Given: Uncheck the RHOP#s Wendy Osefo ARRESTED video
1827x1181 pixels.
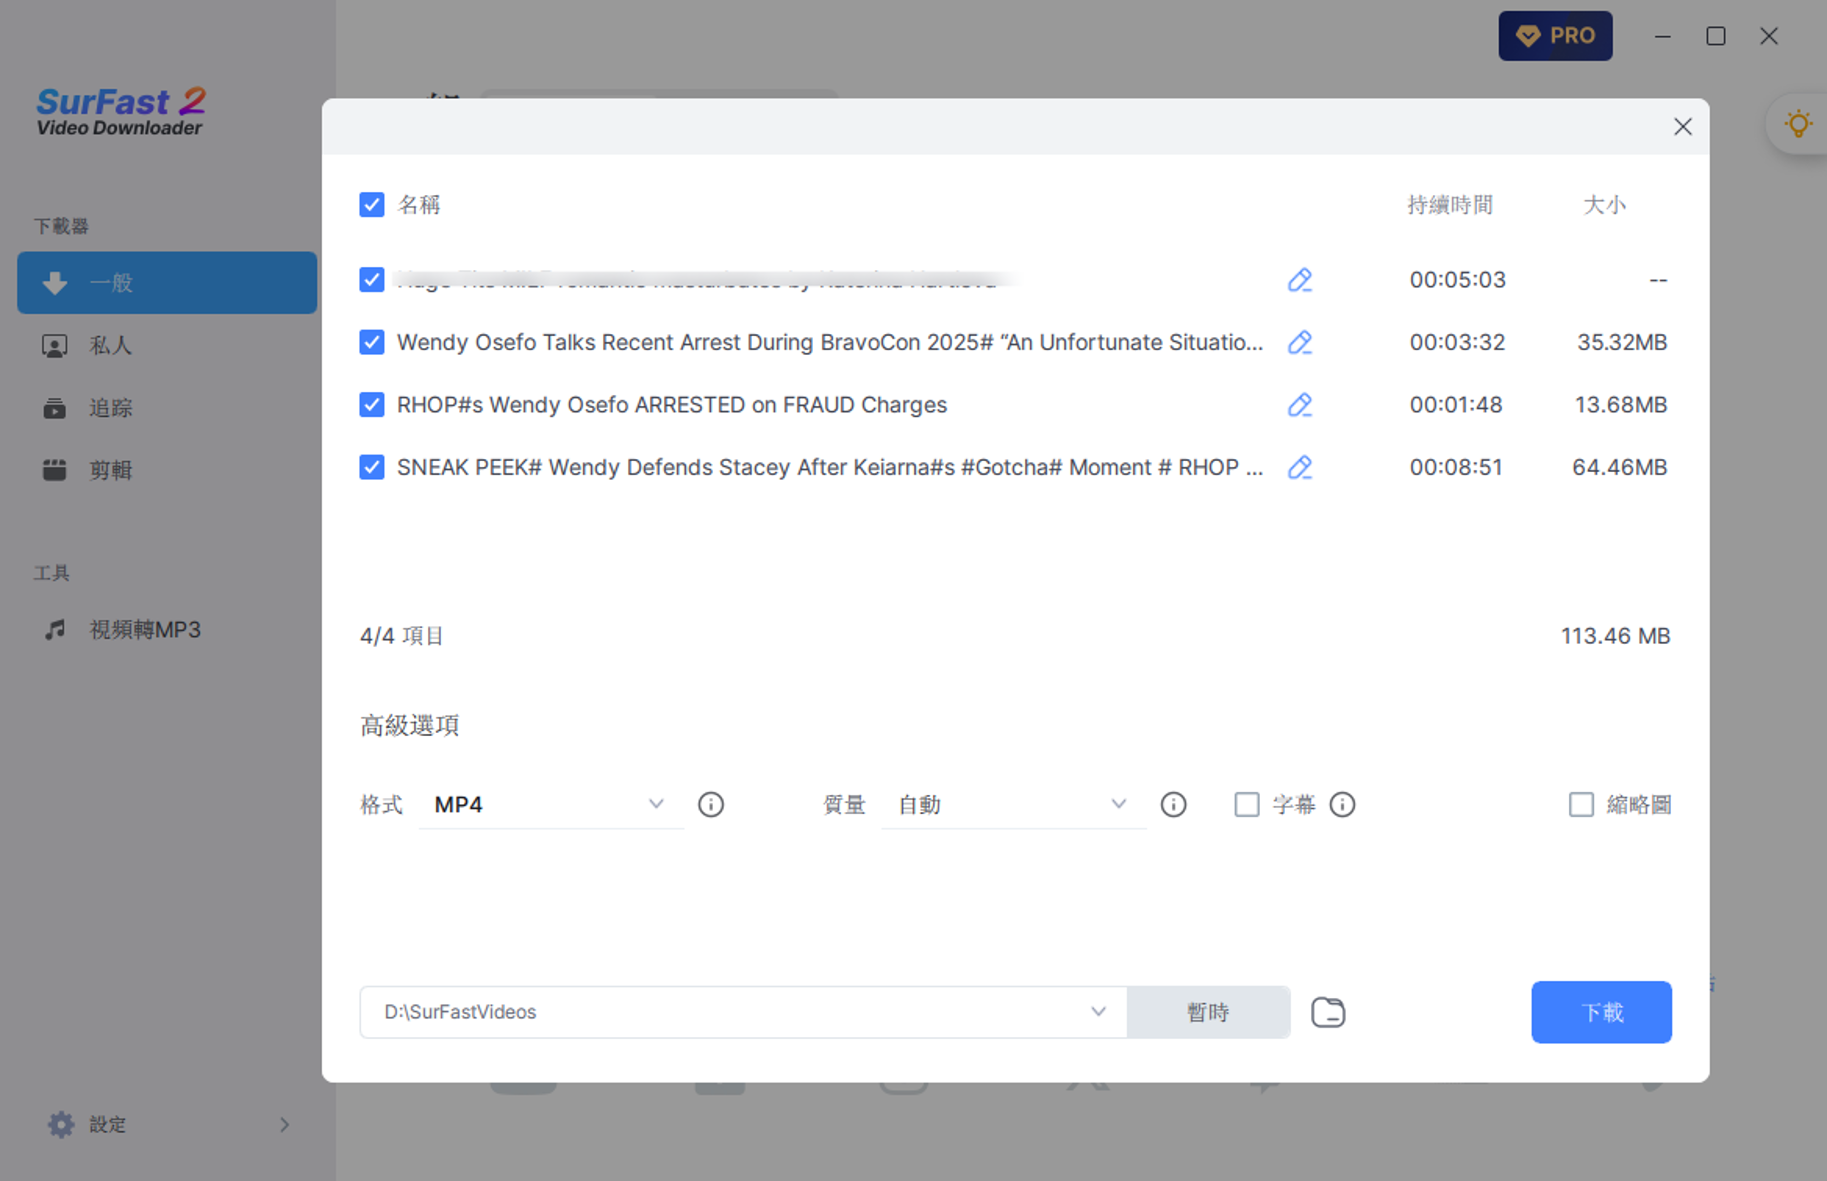Looking at the screenshot, I should click(372, 405).
